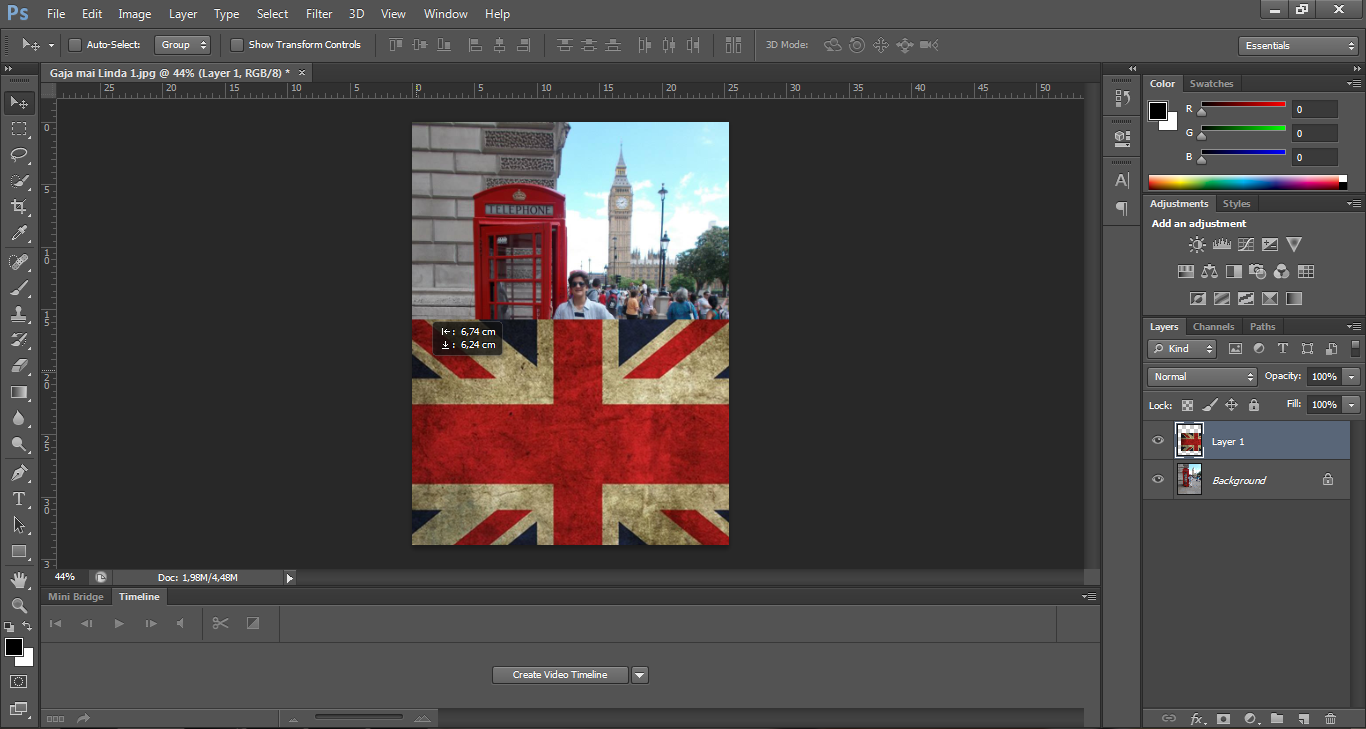
Task: Click the zoom percentage field 44%
Action: click(65, 577)
